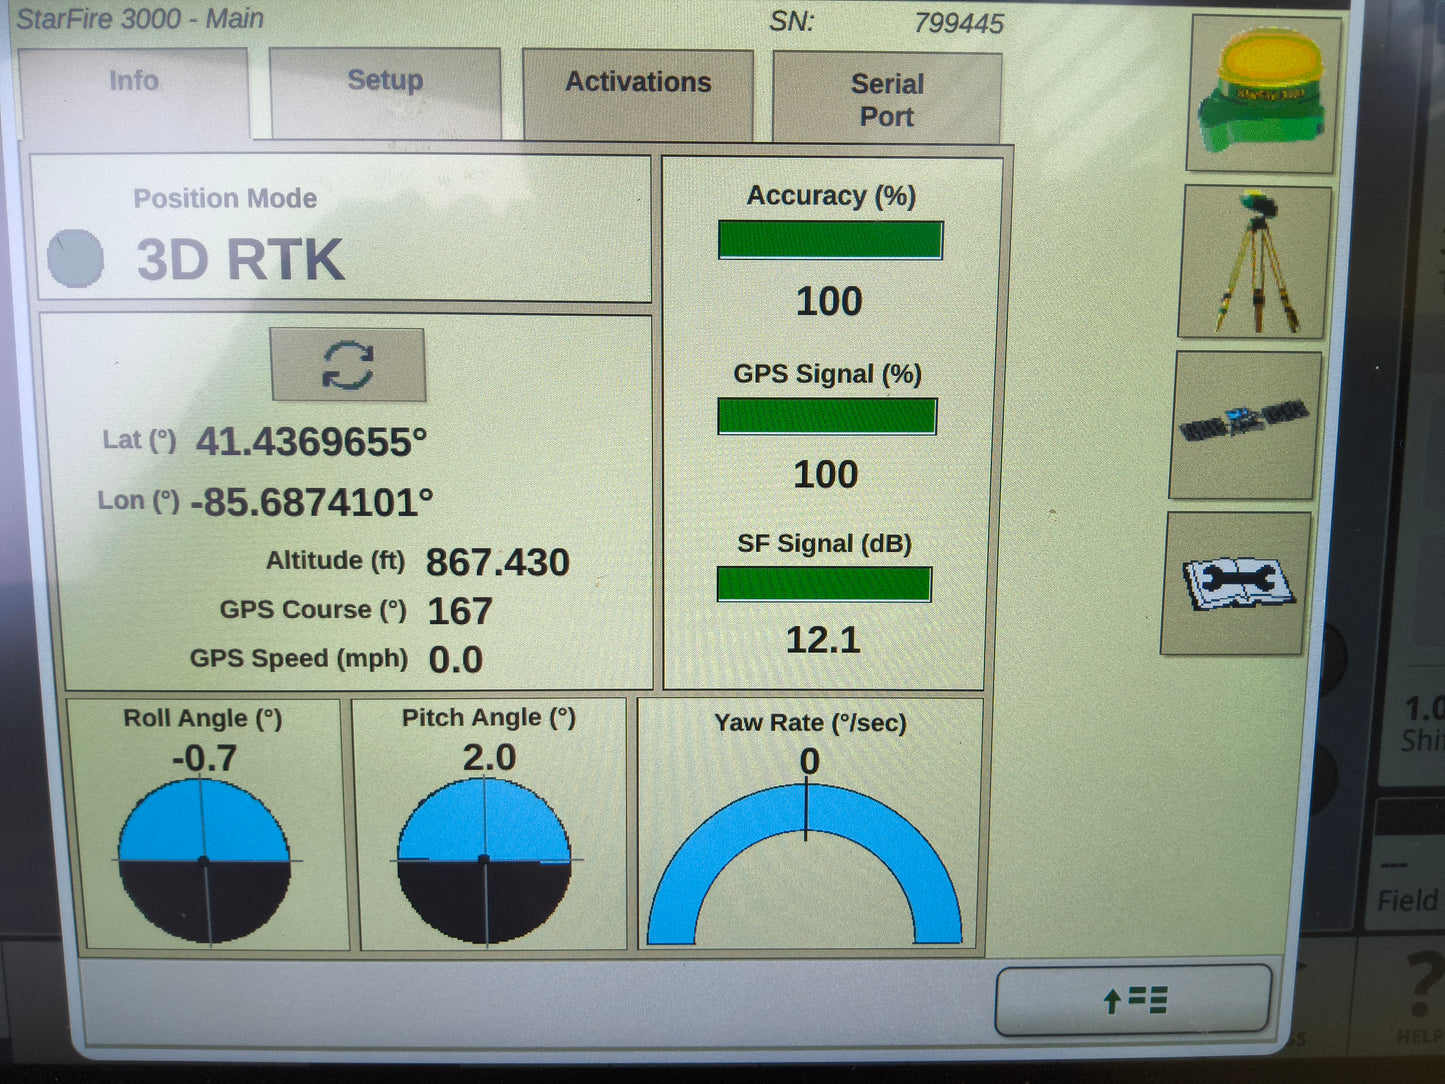Click the Pitch Angle horizon gauge
Image resolution: width=1445 pixels, height=1084 pixels.
[x=485, y=860]
